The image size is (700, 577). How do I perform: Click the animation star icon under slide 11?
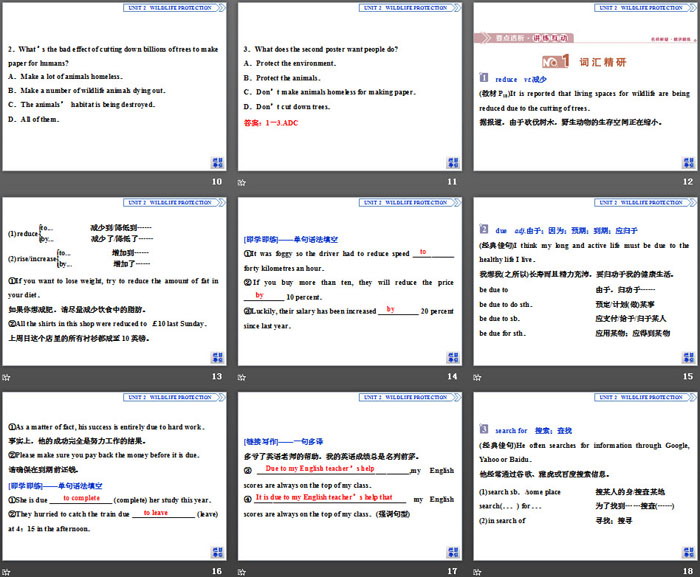pyautogui.click(x=242, y=183)
